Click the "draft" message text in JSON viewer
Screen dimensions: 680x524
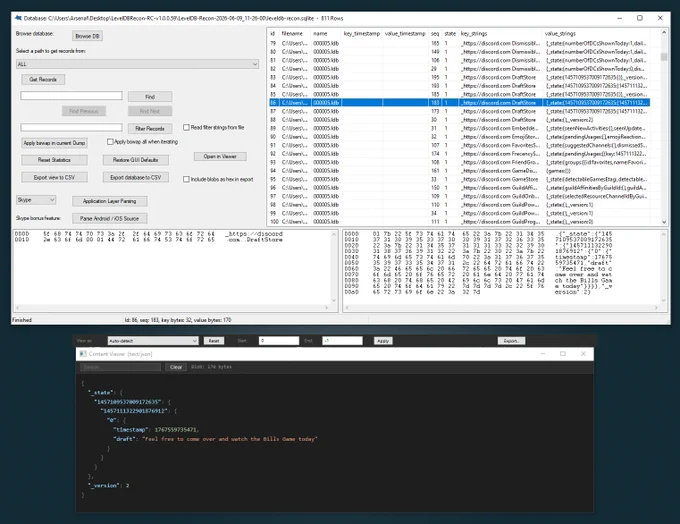[230, 439]
